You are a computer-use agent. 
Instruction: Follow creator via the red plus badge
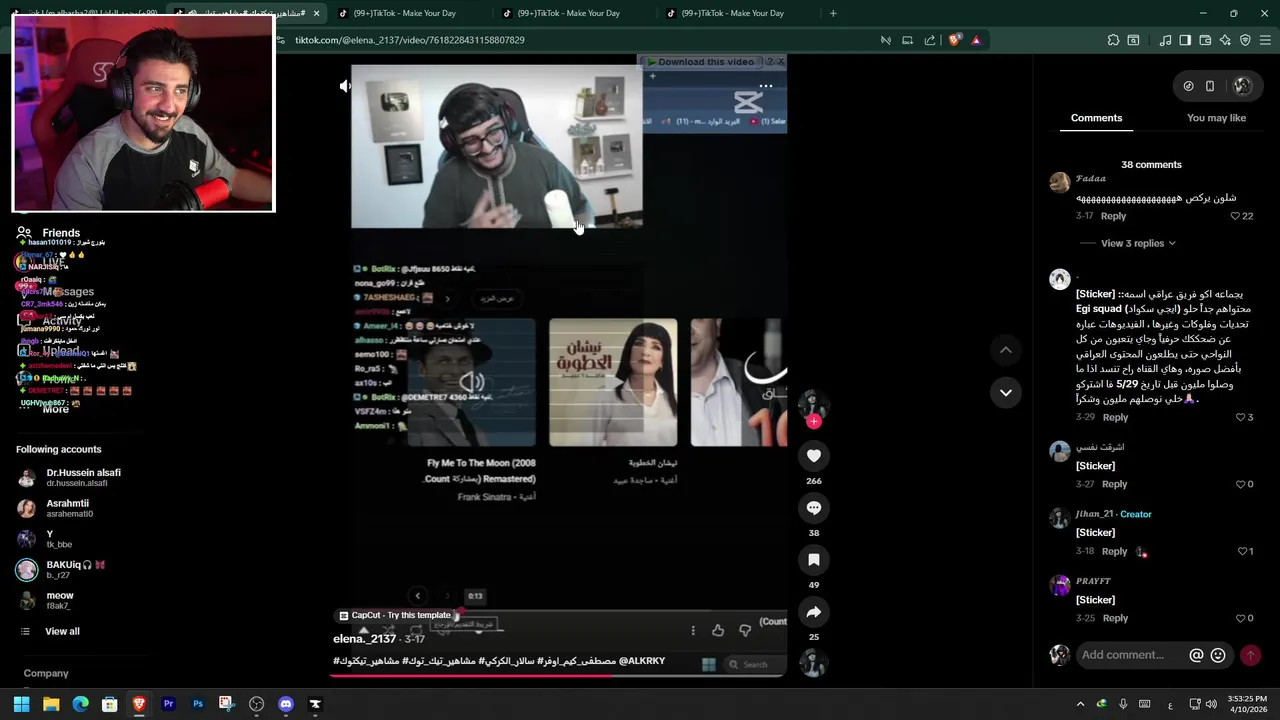[x=814, y=422]
